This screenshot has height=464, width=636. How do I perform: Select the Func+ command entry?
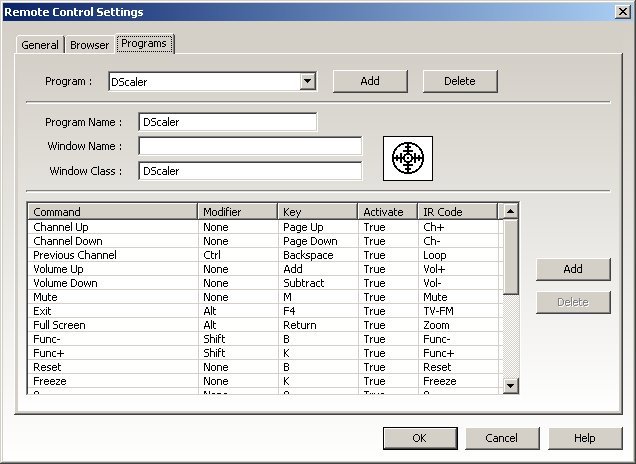tap(265, 353)
